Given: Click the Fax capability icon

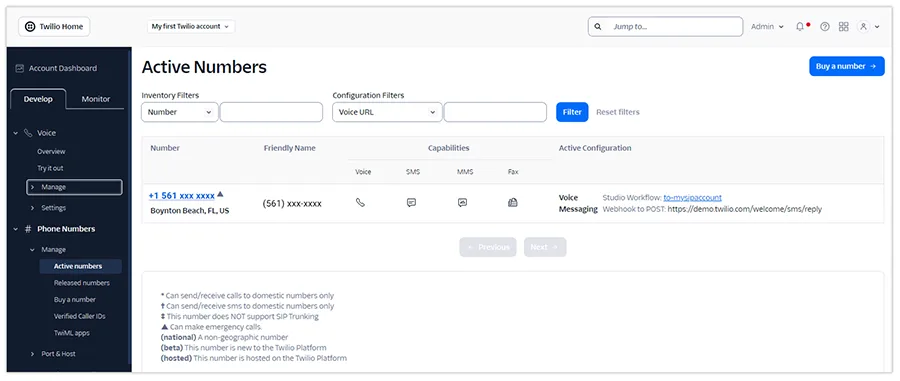Looking at the screenshot, I should coord(513,202).
